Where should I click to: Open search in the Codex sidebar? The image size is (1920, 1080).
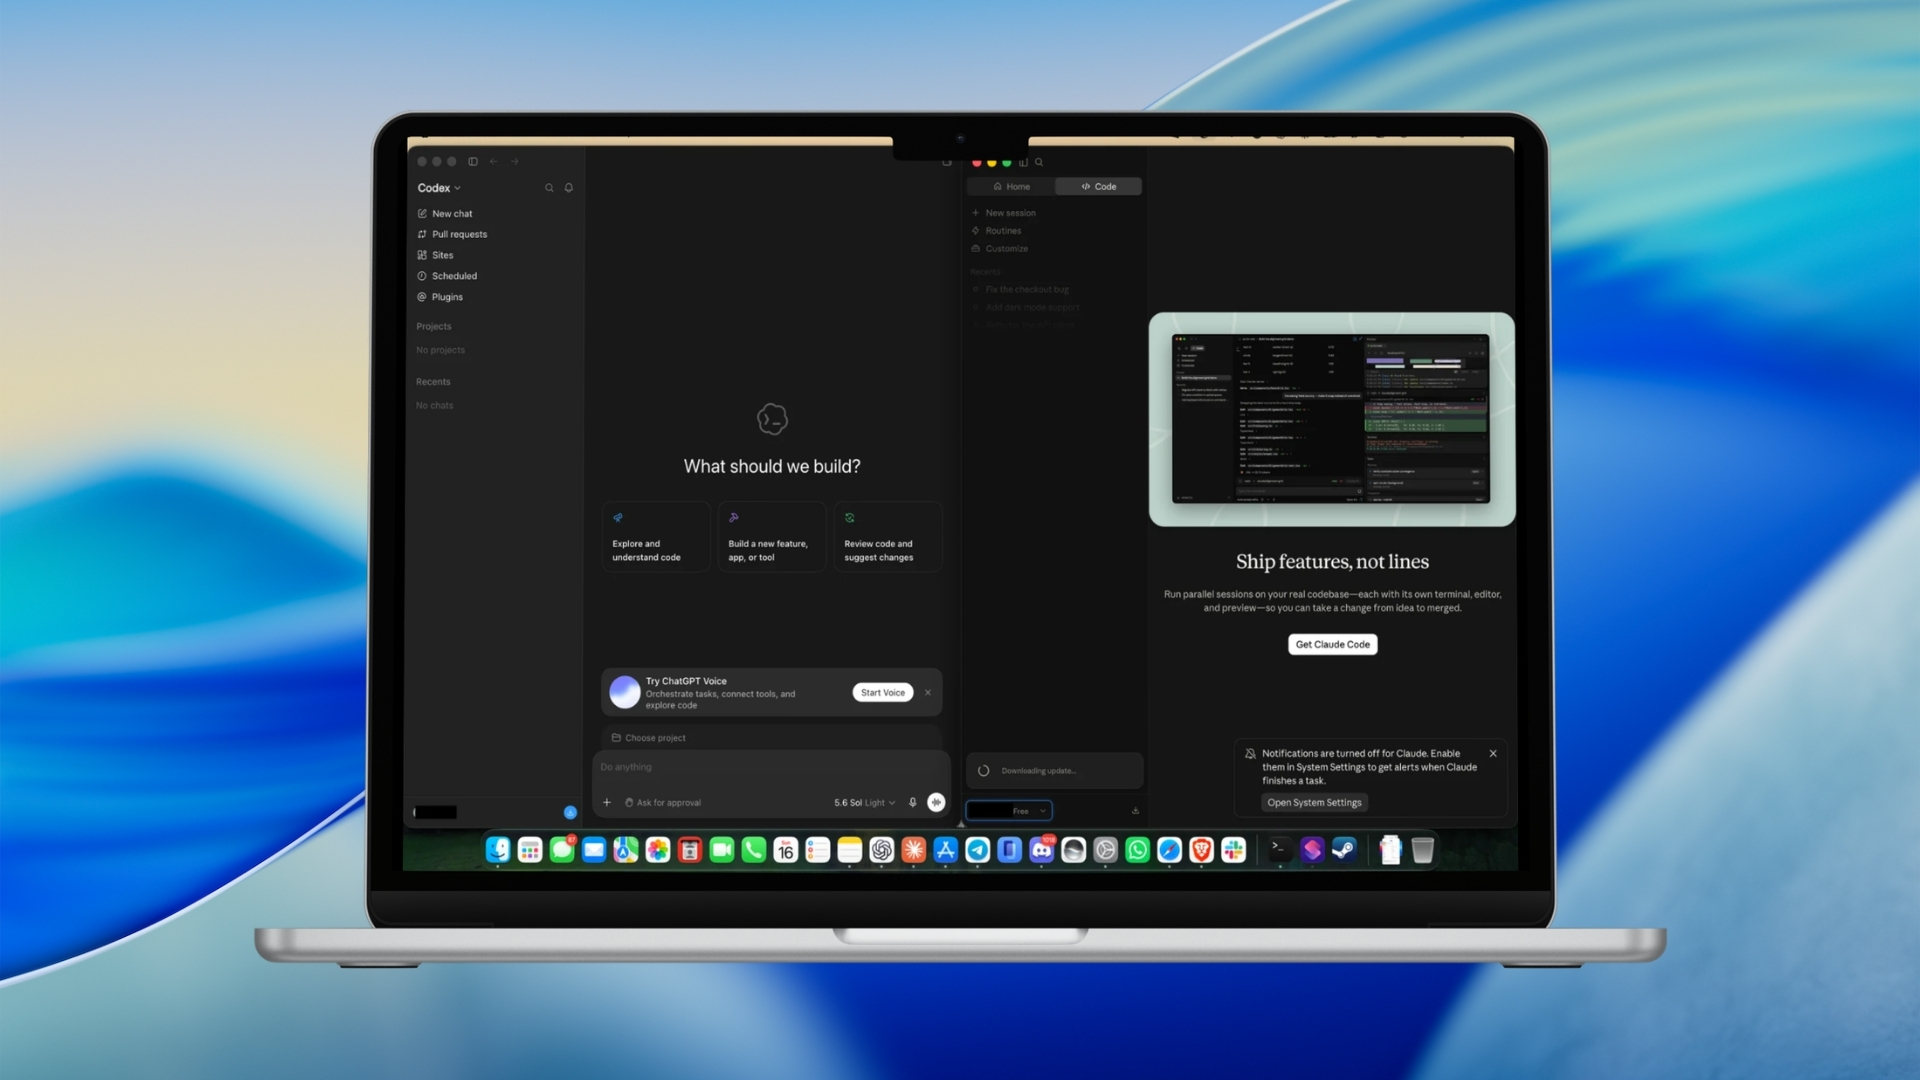(549, 188)
